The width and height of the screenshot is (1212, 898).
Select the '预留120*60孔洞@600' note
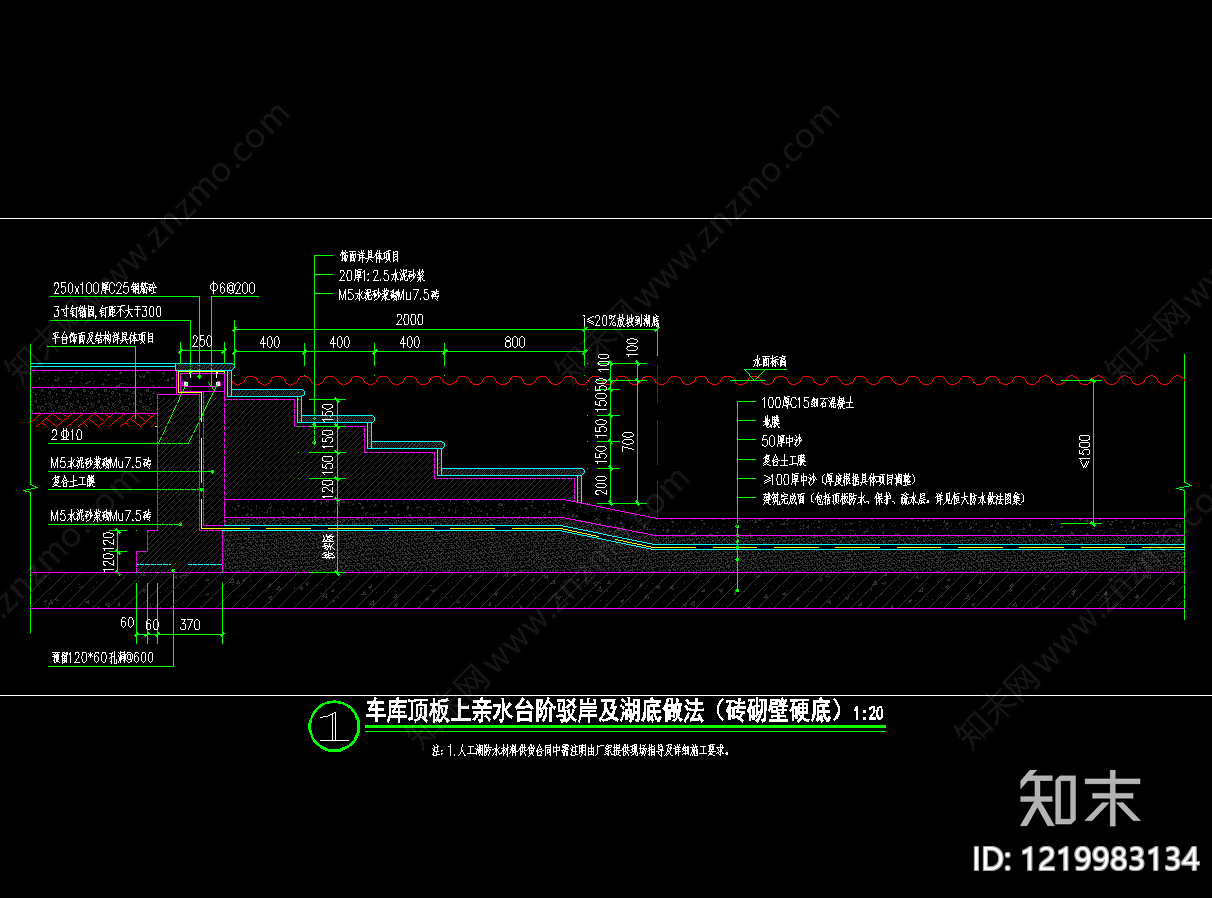point(102,658)
